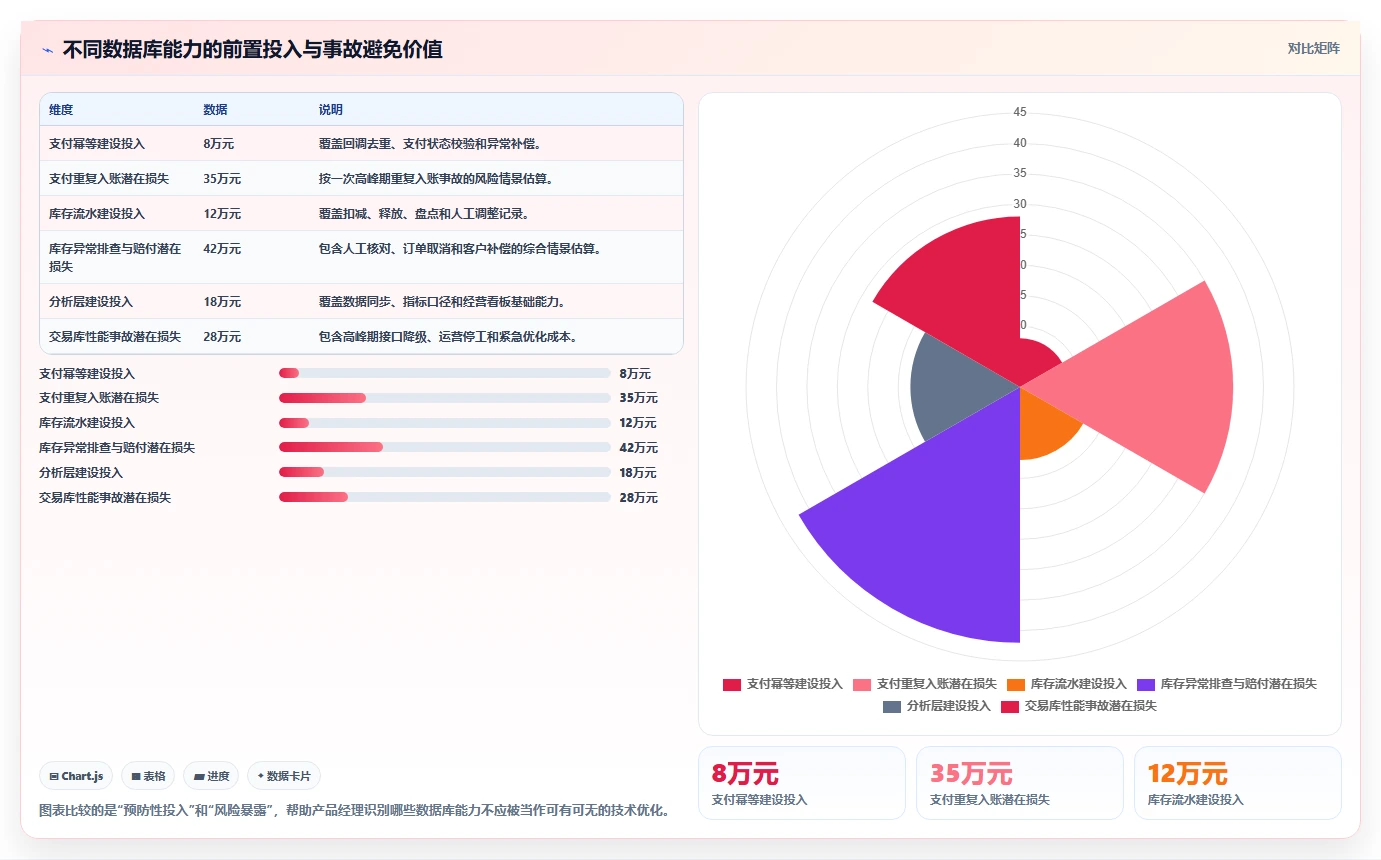Screen dimensions: 1381x860
Task: Click the 数据 column header
Action: 215,110
